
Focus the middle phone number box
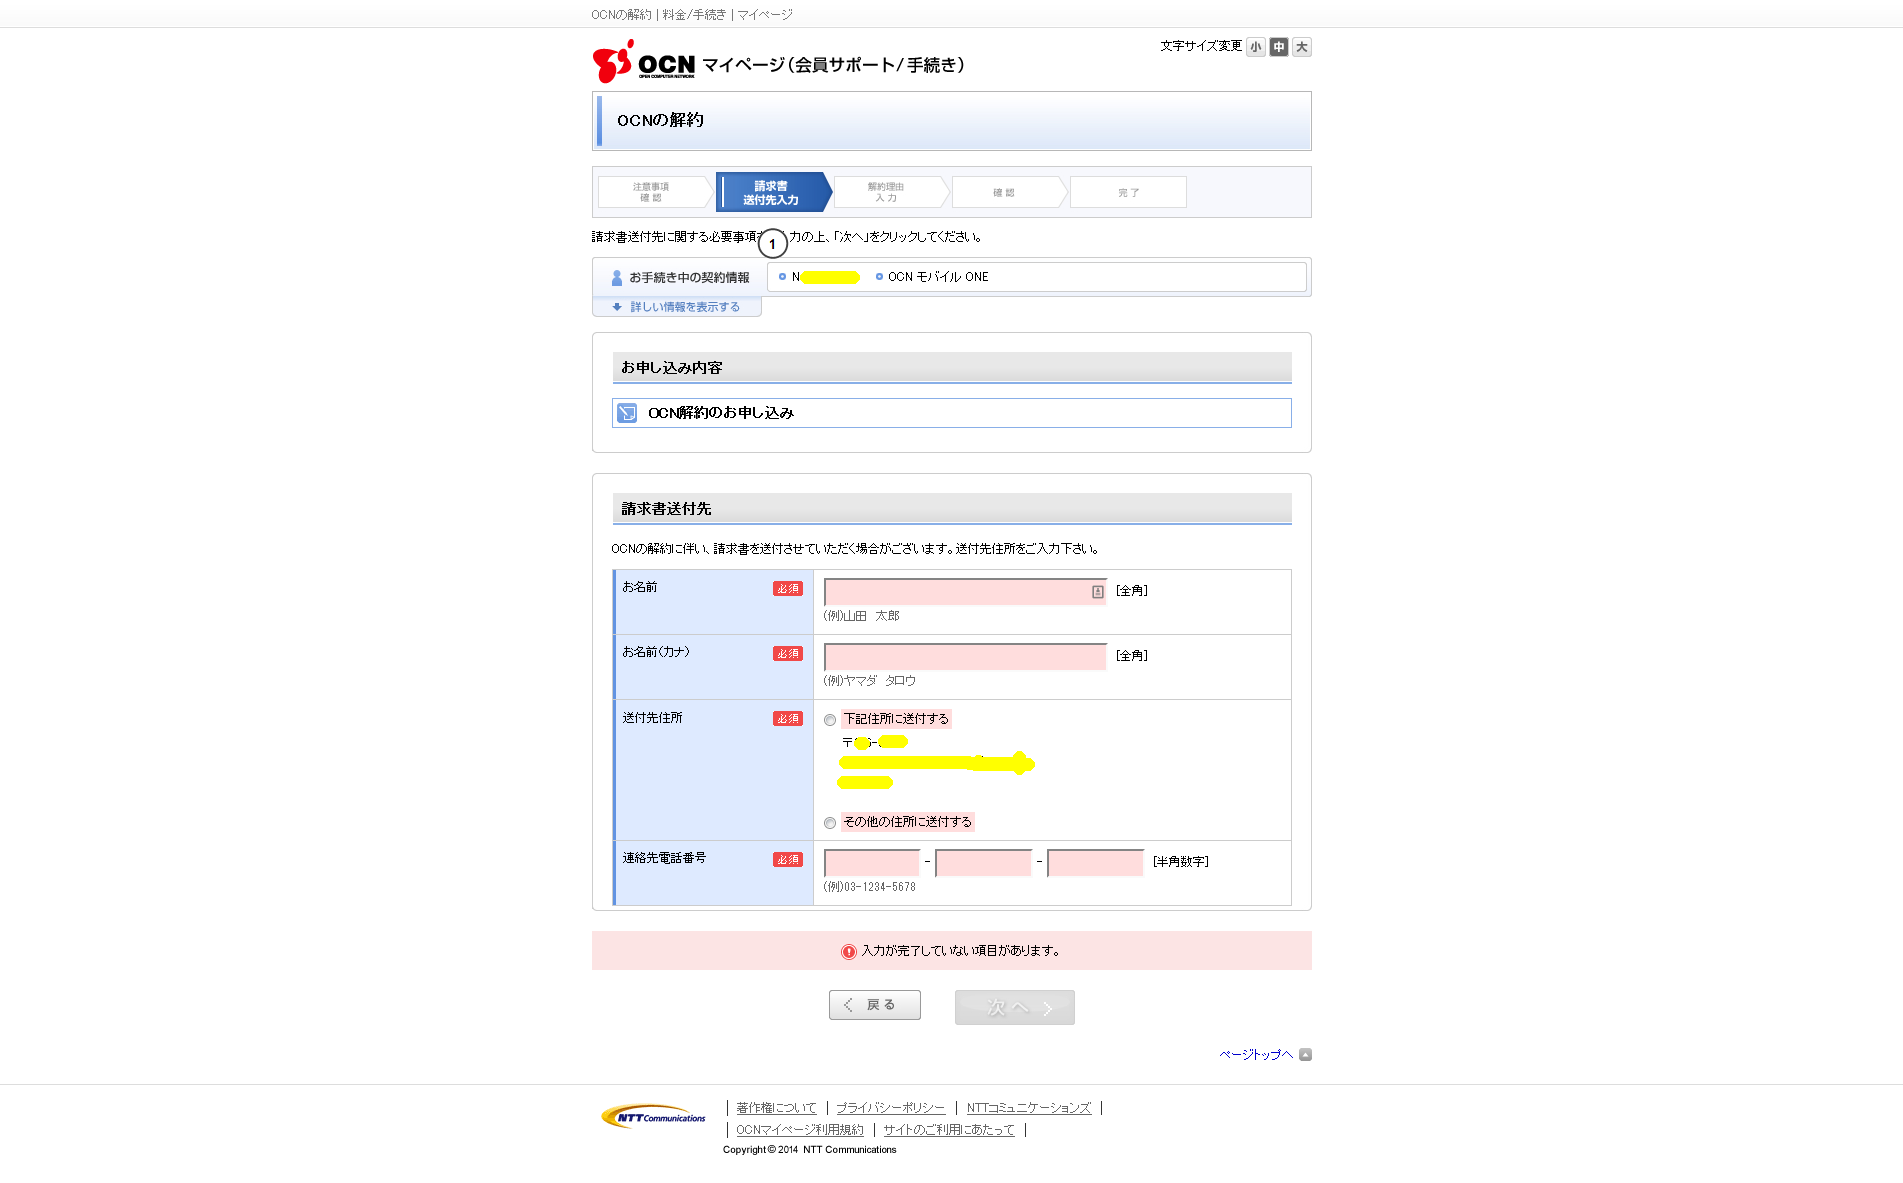point(984,862)
